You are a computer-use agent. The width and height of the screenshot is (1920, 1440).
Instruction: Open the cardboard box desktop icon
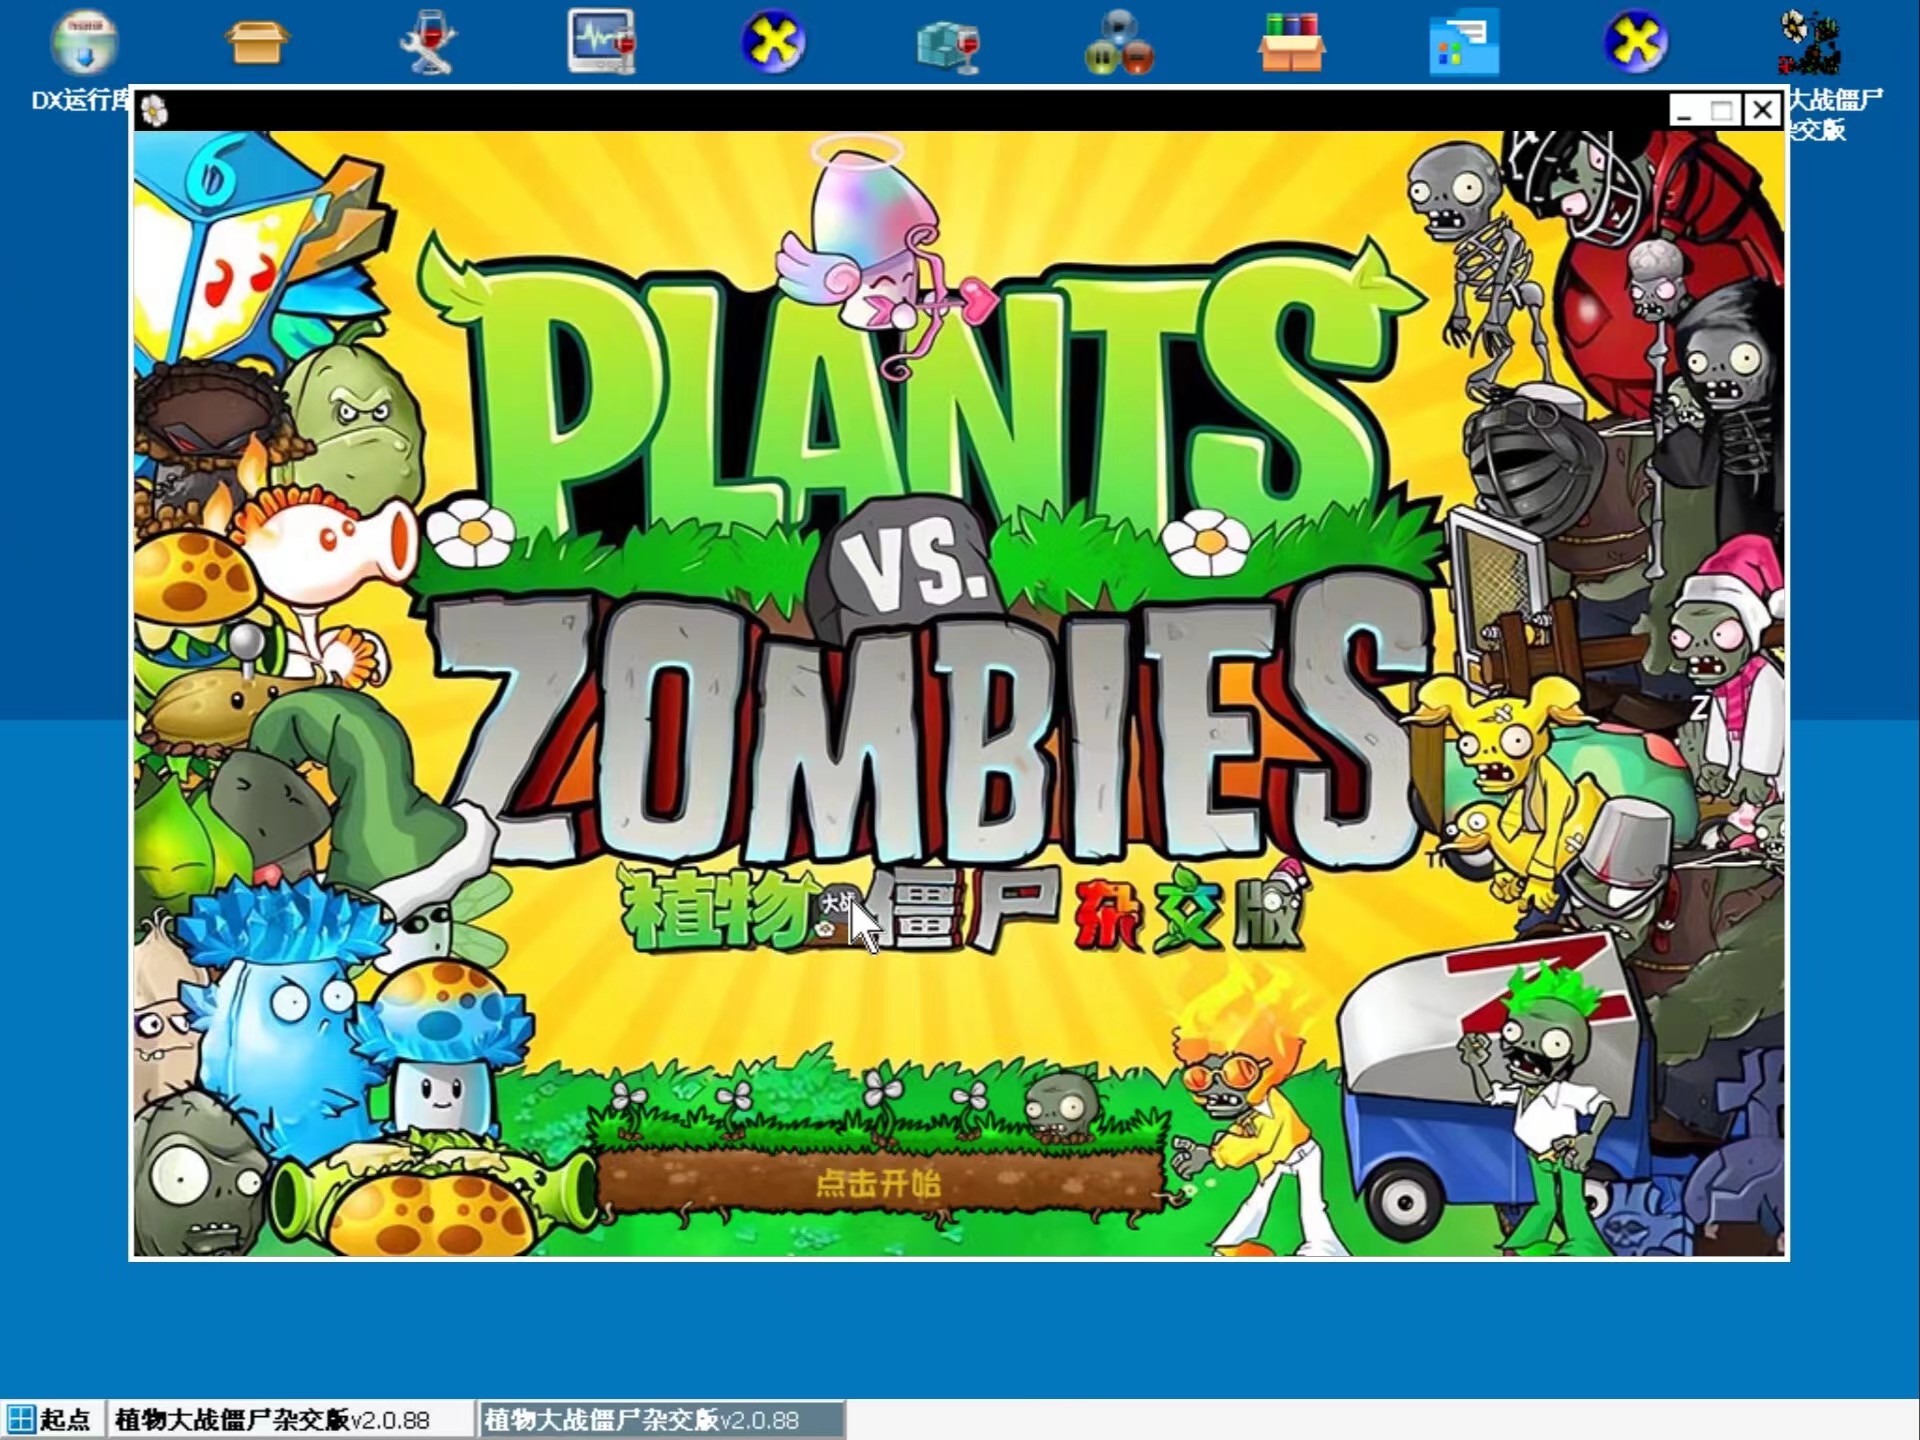256,42
